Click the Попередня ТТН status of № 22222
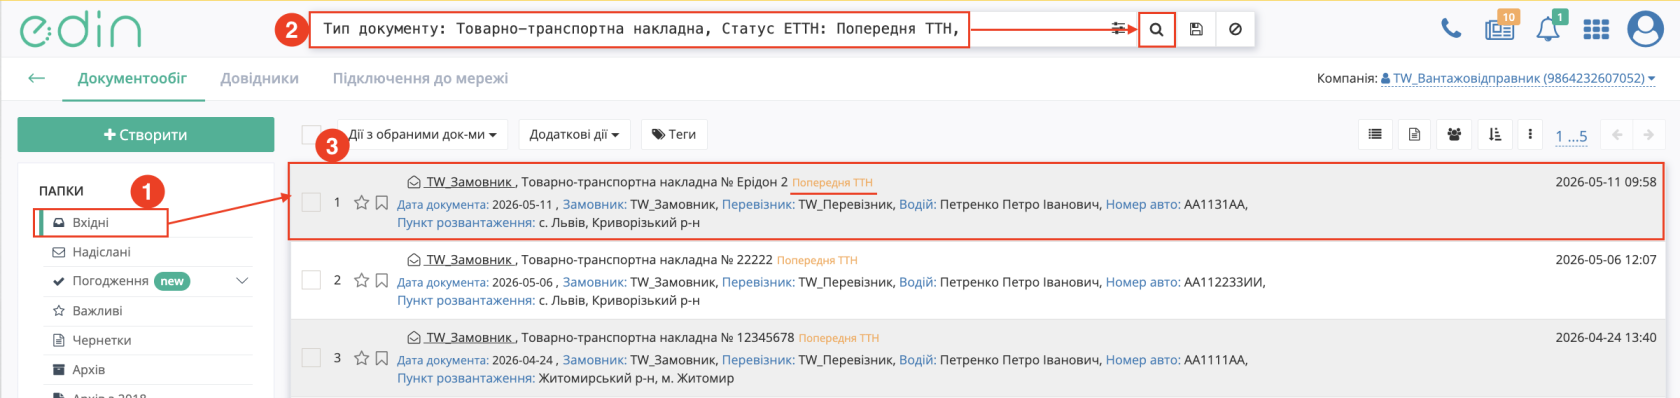1680x398 pixels. pyautogui.click(x=817, y=260)
